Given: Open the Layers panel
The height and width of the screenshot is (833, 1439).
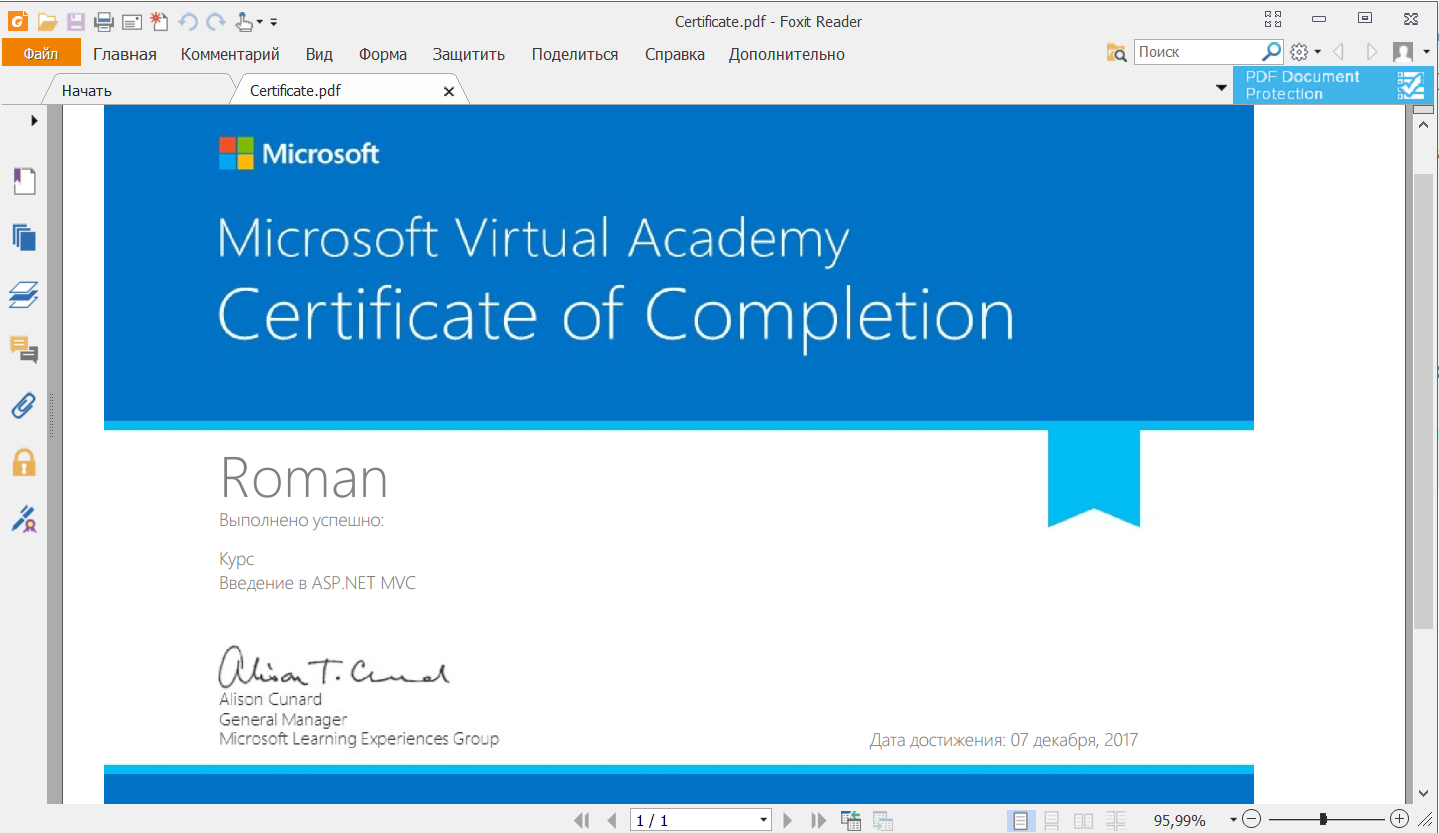Looking at the screenshot, I should coord(24,294).
